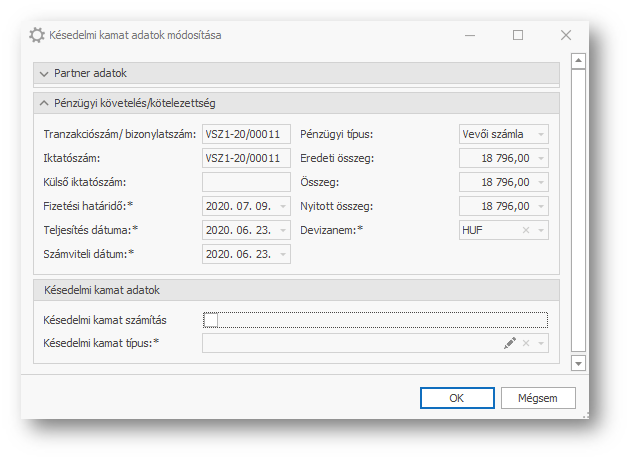
Task: Maximize the dialog window
Action: pyautogui.click(x=518, y=35)
